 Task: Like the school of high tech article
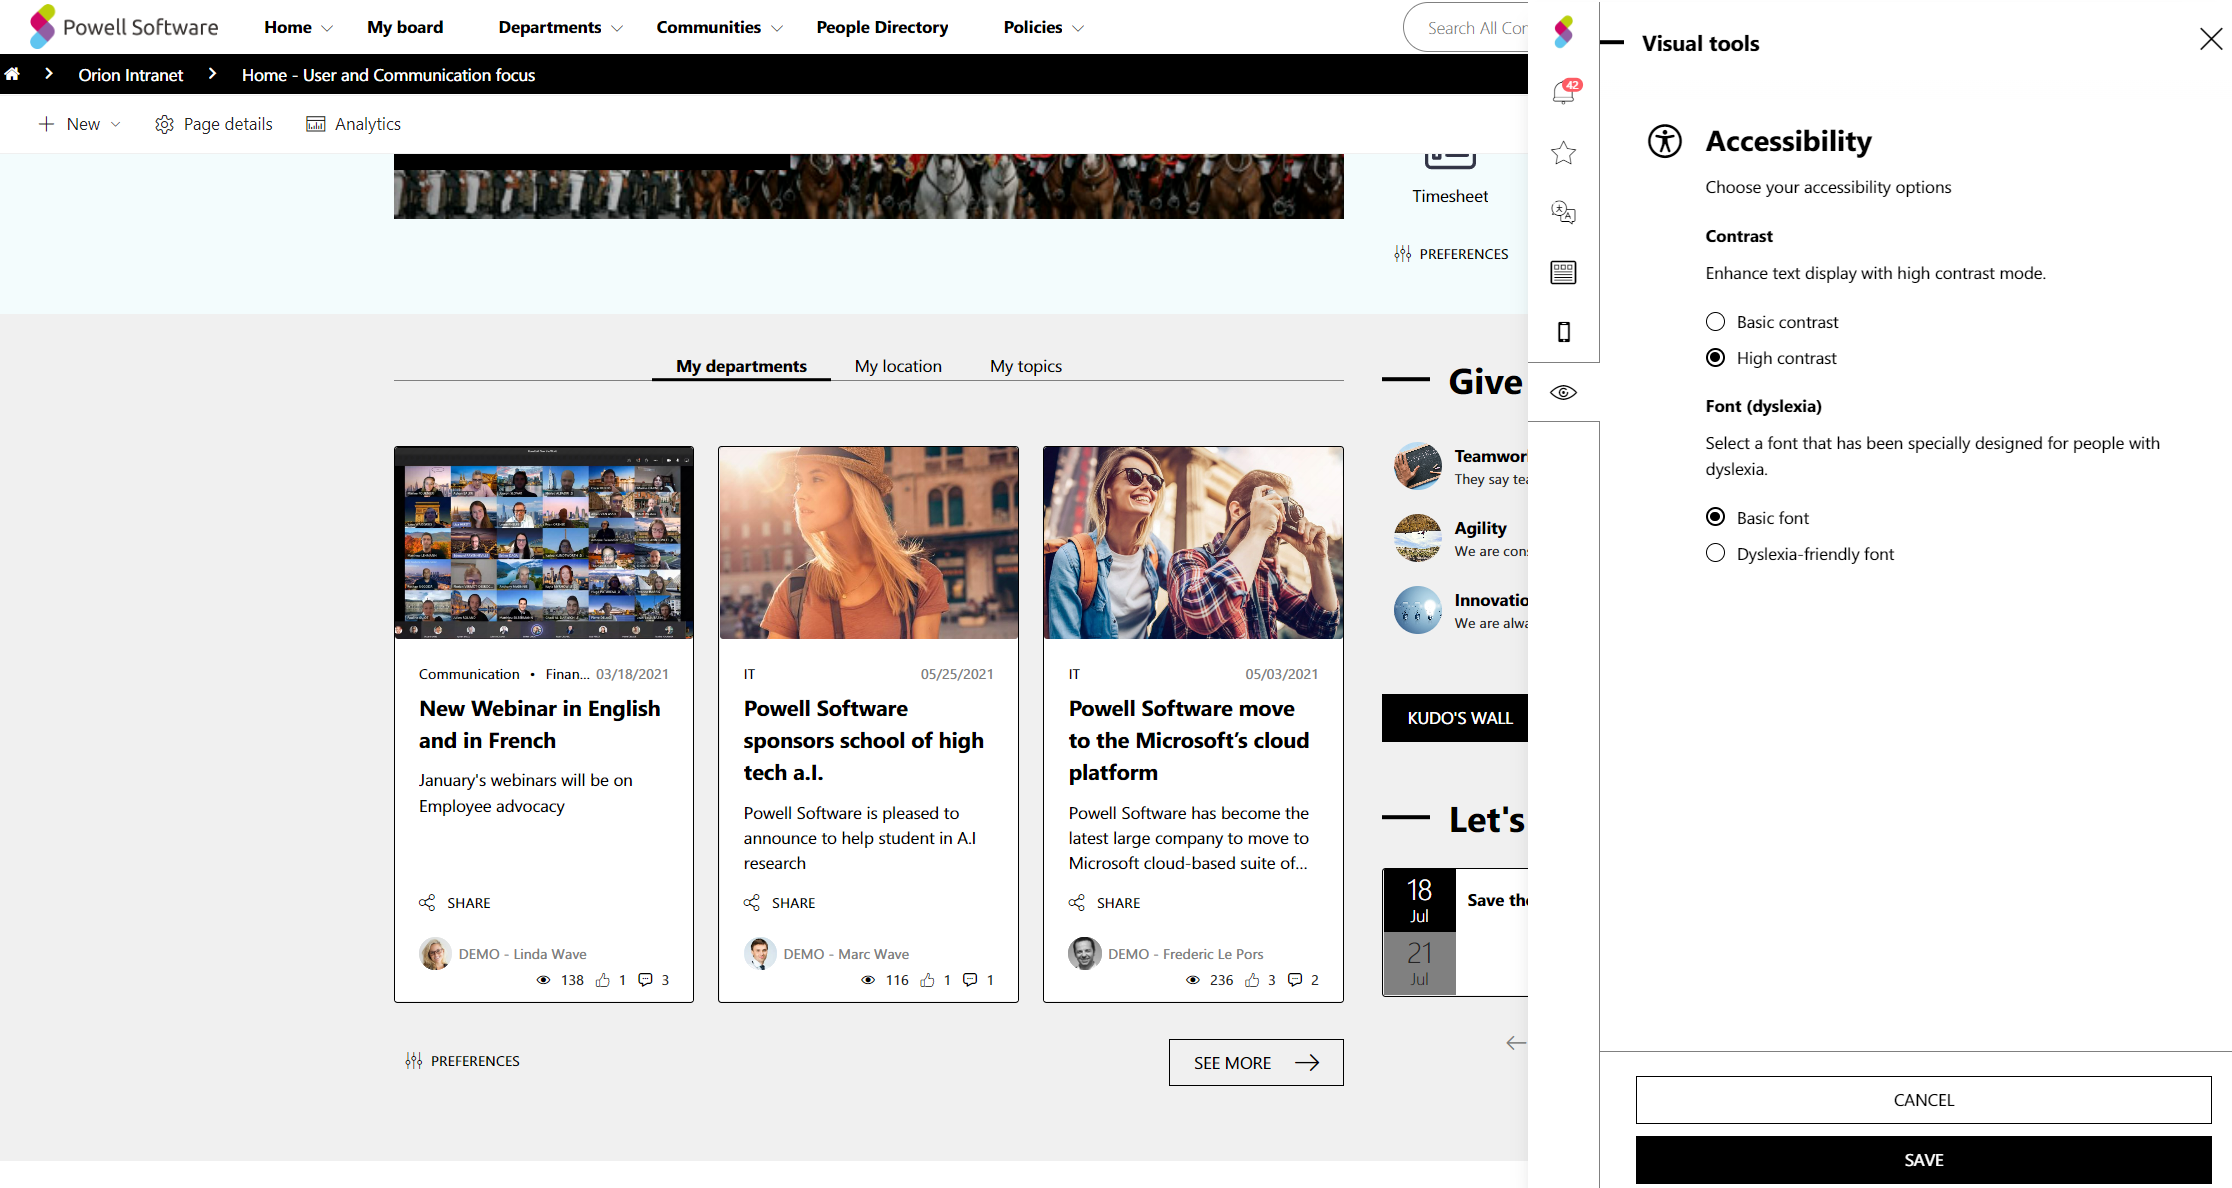928,980
